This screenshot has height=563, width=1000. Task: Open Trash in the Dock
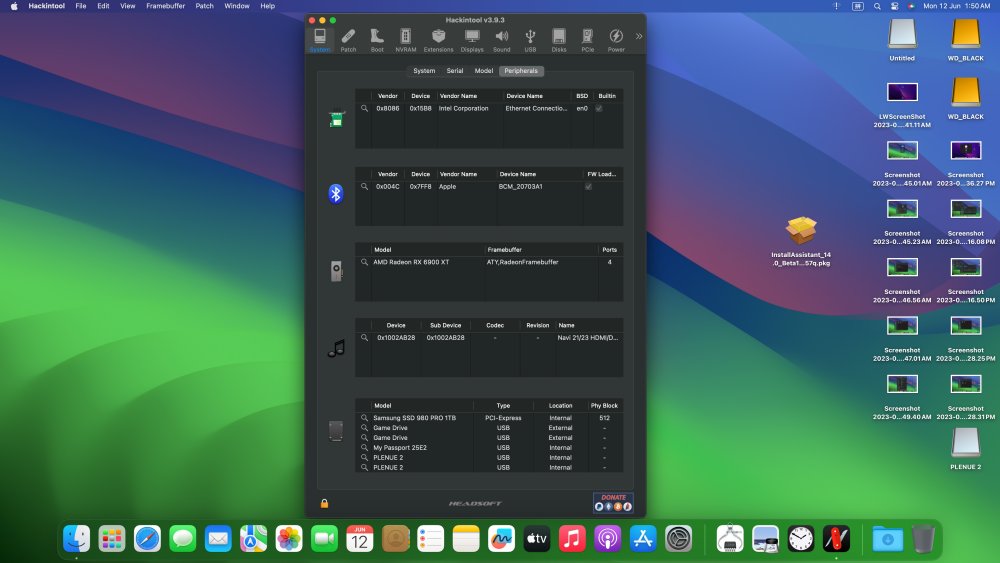(x=923, y=539)
